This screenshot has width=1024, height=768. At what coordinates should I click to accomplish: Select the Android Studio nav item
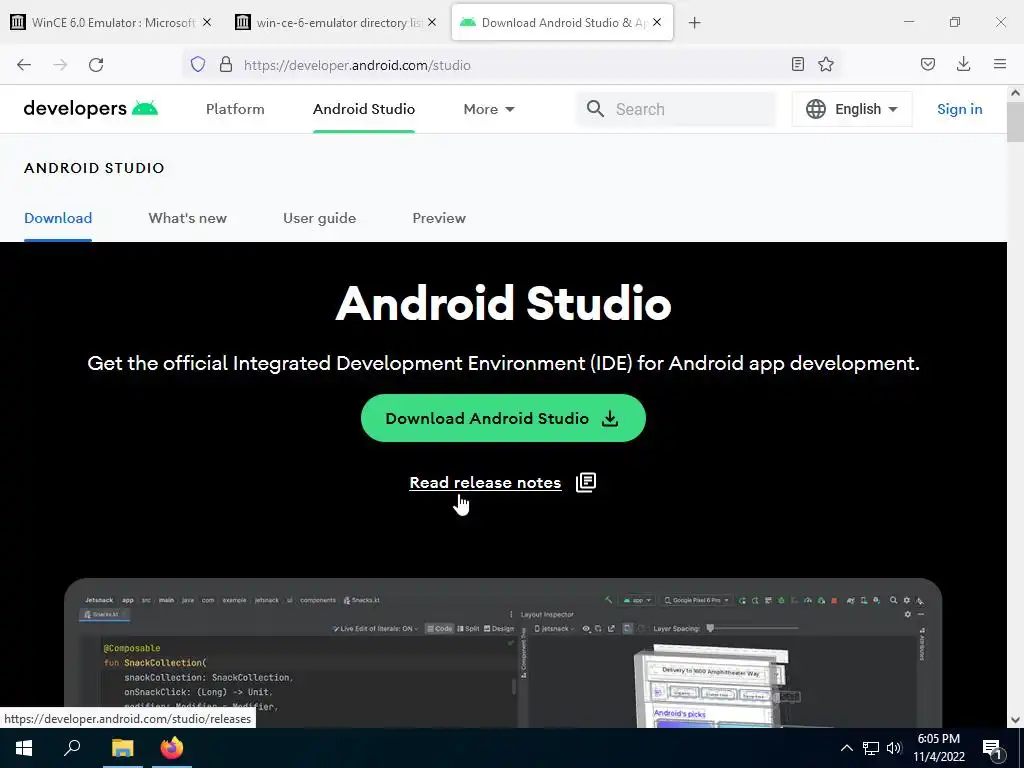click(364, 109)
